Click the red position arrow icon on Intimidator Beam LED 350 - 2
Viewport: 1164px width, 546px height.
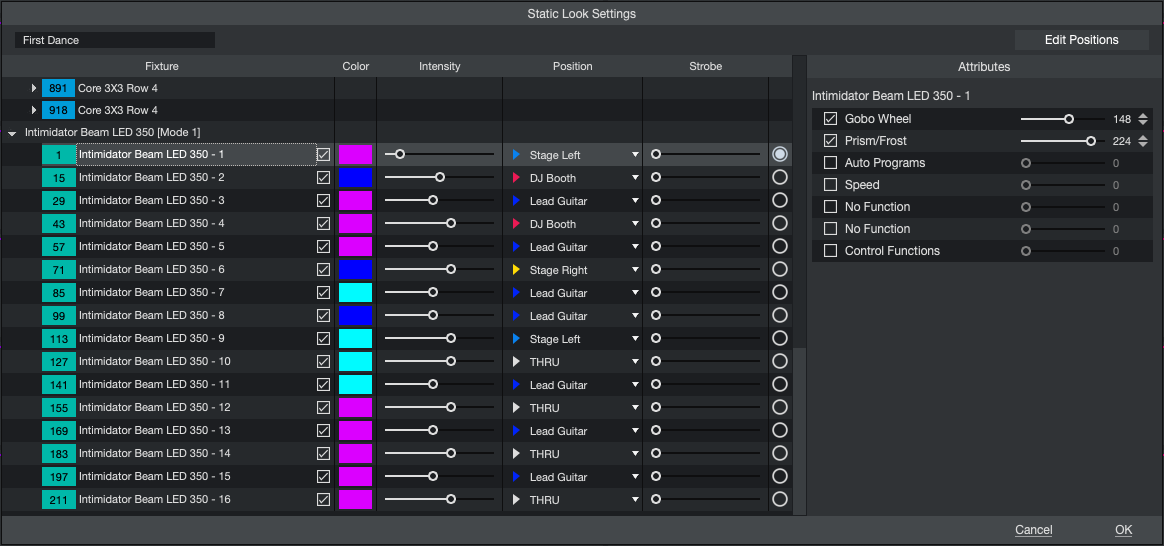click(517, 178)
